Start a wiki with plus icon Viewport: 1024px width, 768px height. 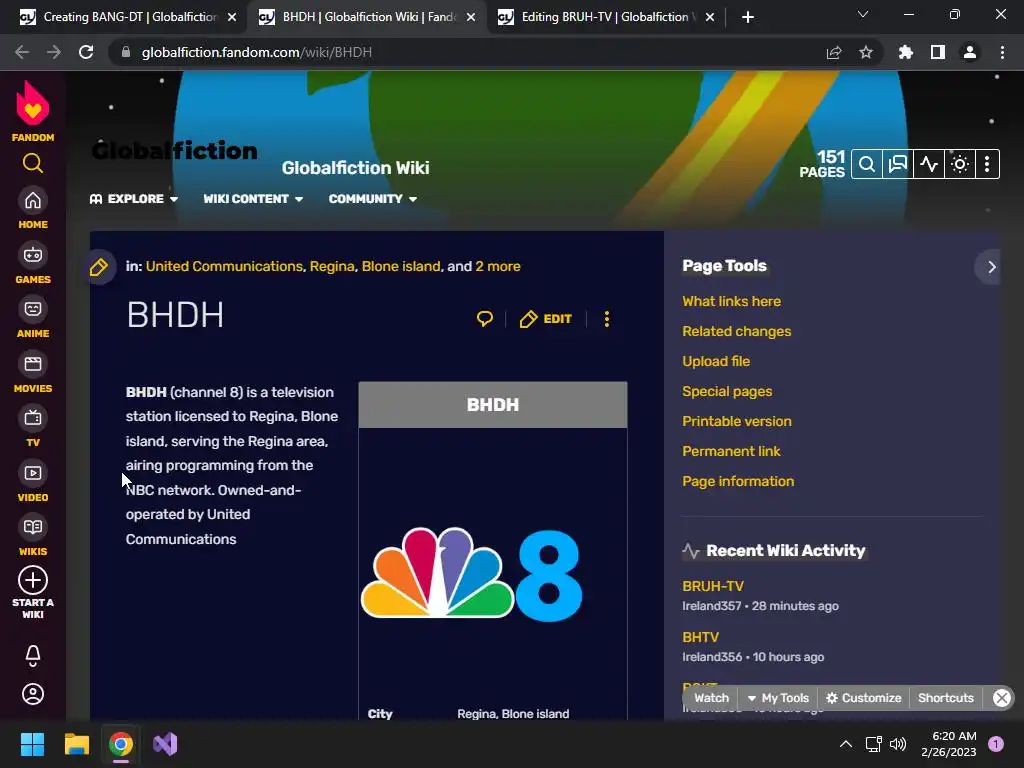(x=33, y=580)
